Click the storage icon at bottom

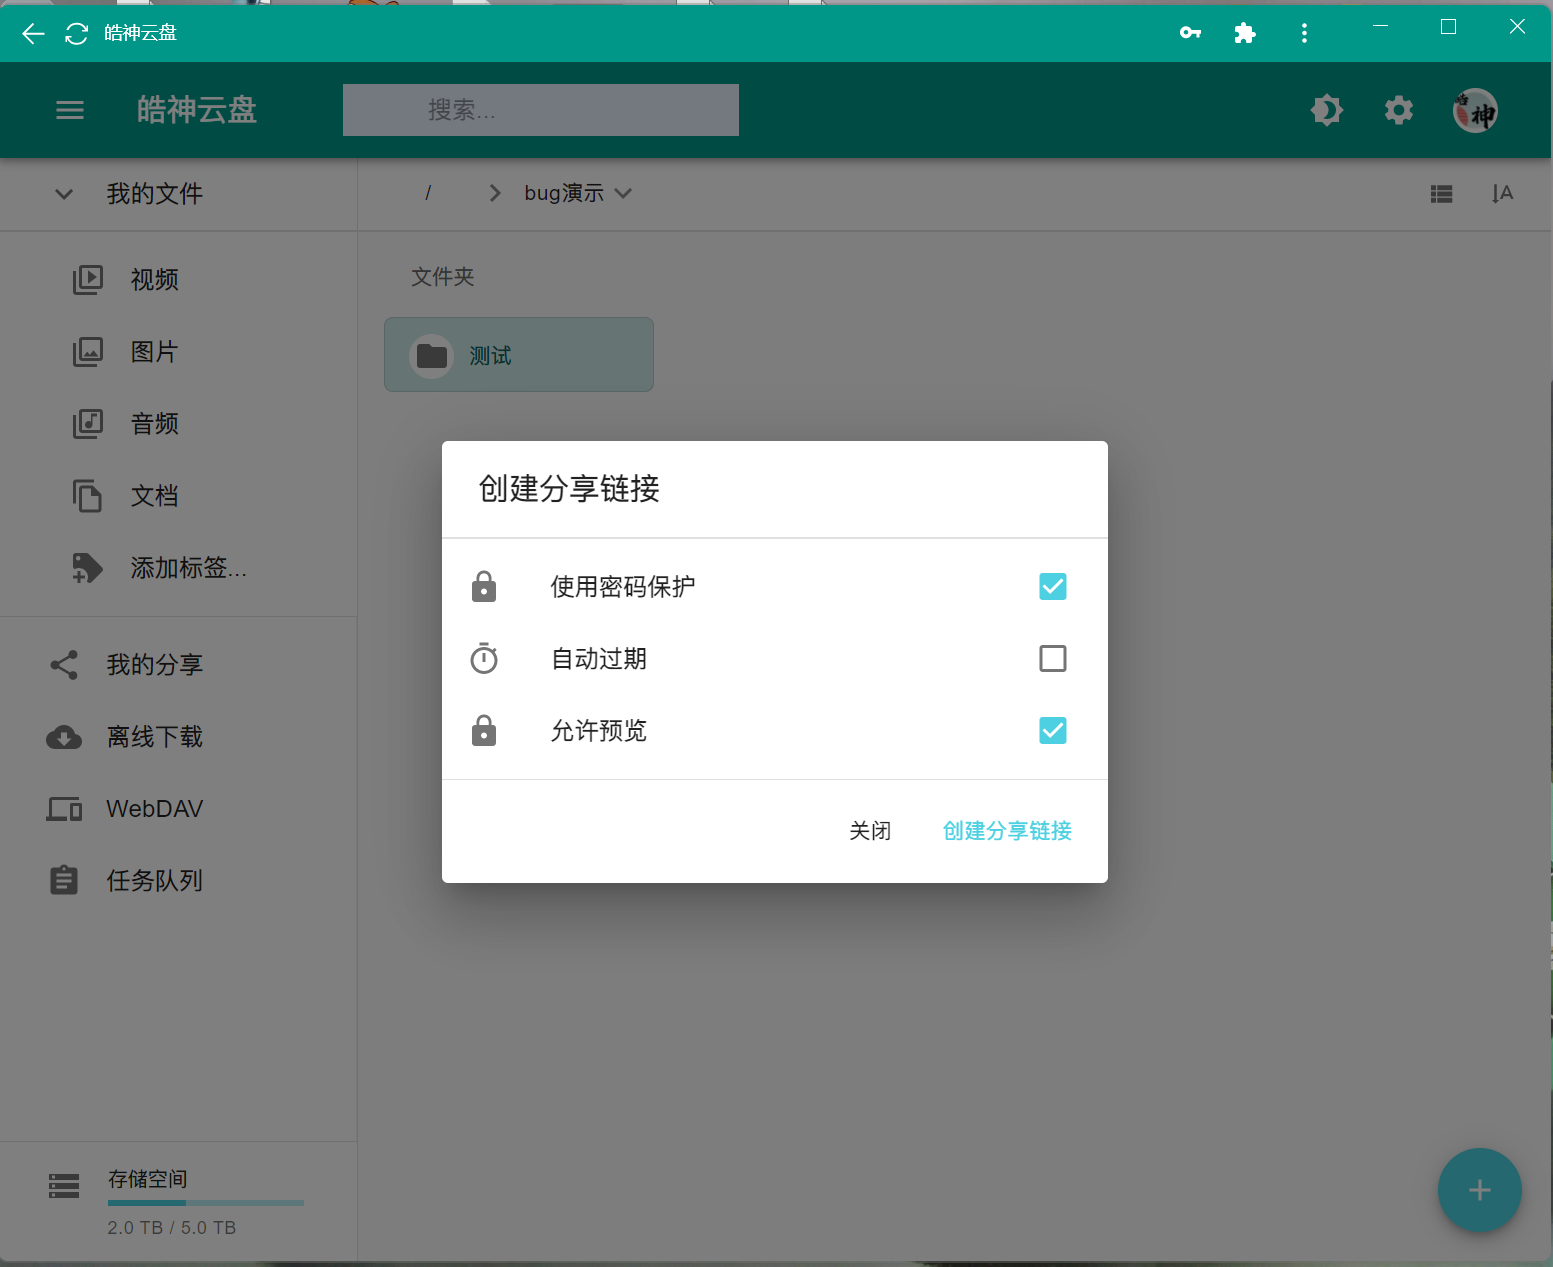coord(64,1186)
